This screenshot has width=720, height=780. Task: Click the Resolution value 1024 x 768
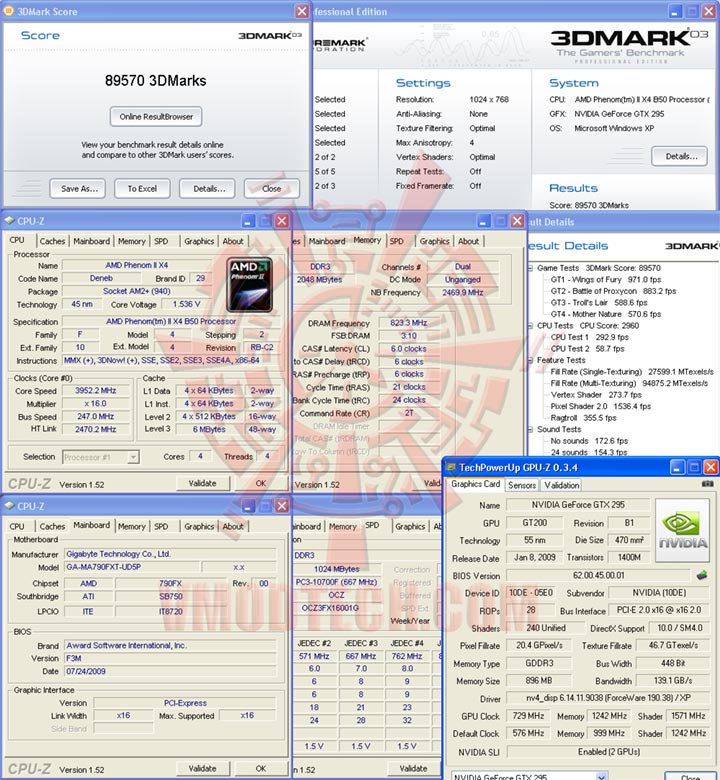pyautogui.click(x=489, y=99)
